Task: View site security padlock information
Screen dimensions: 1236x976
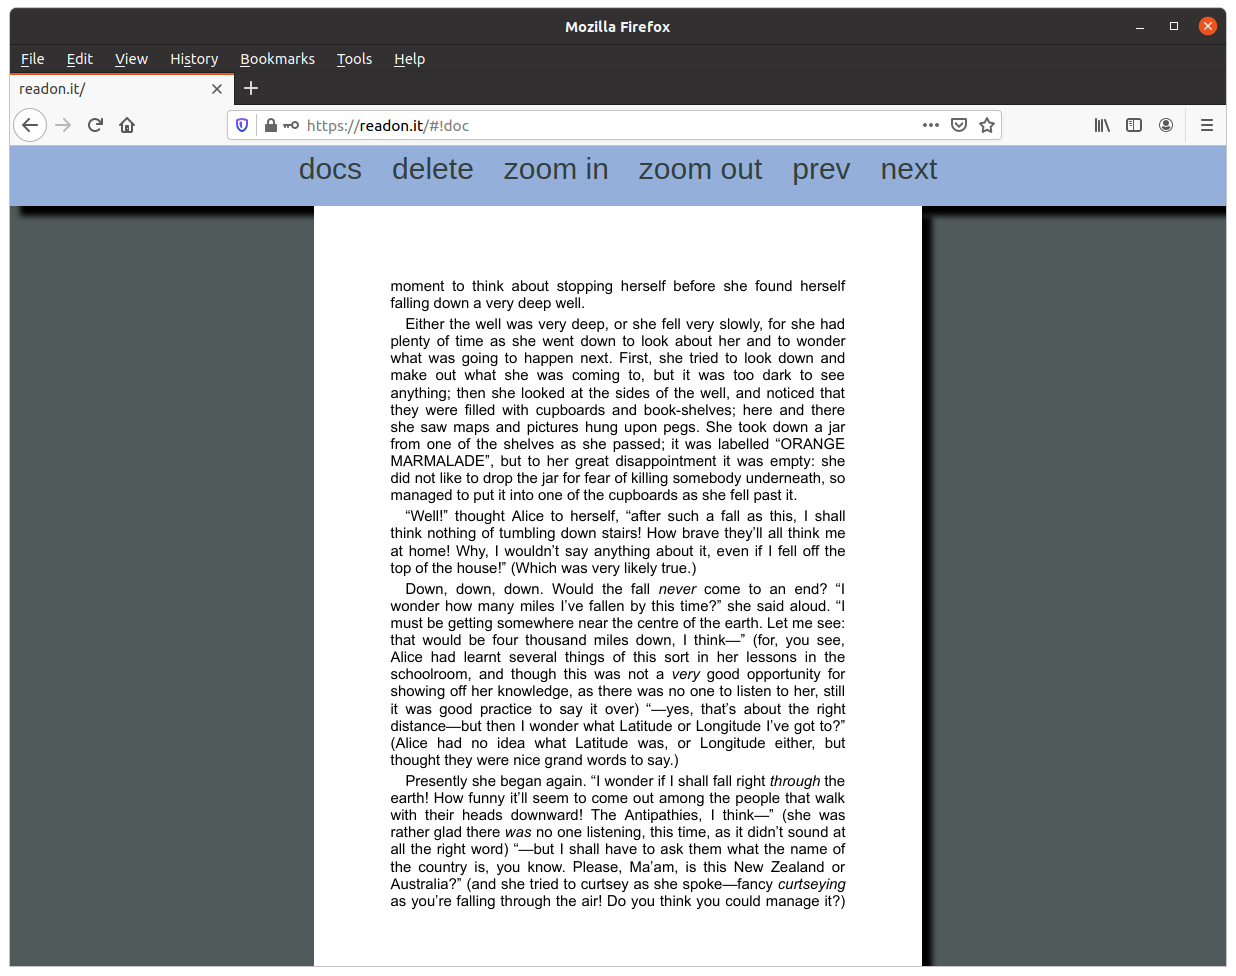Action: (x=270, y=125)
